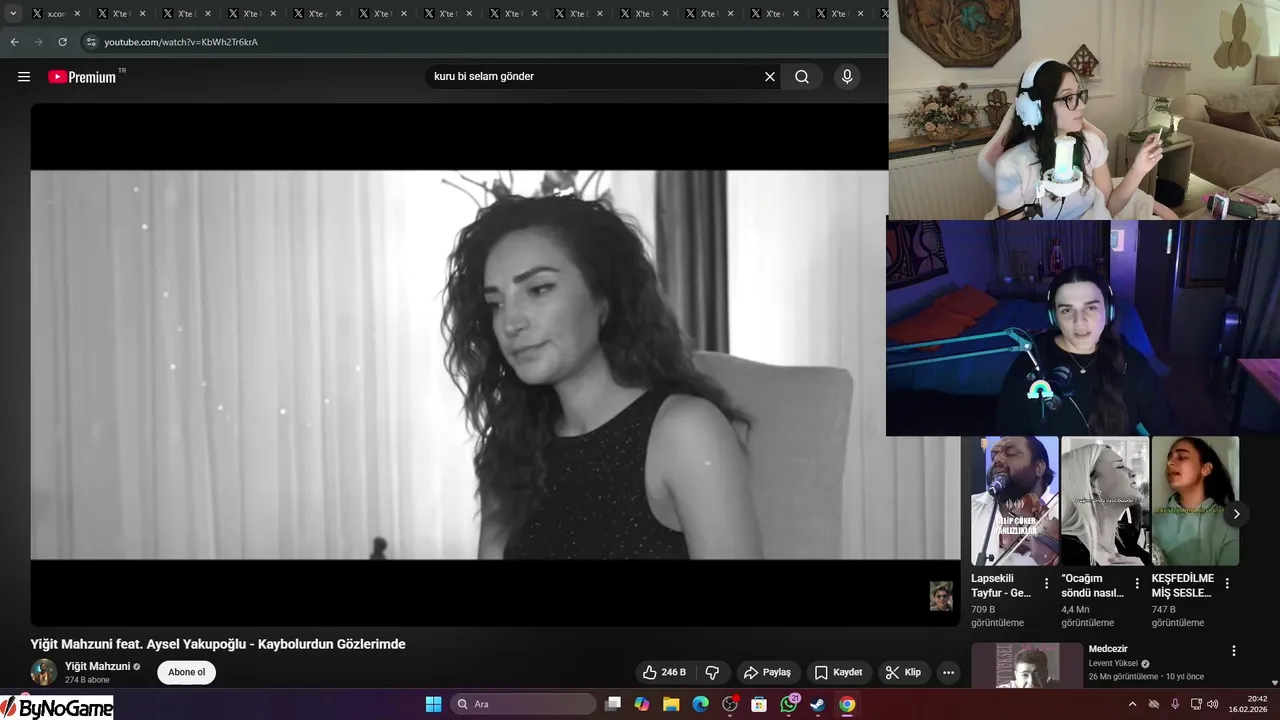This screenshot has width=1280, height=720.
Task: Open Medcezir video thumbnail
Action: point(1027,666)
